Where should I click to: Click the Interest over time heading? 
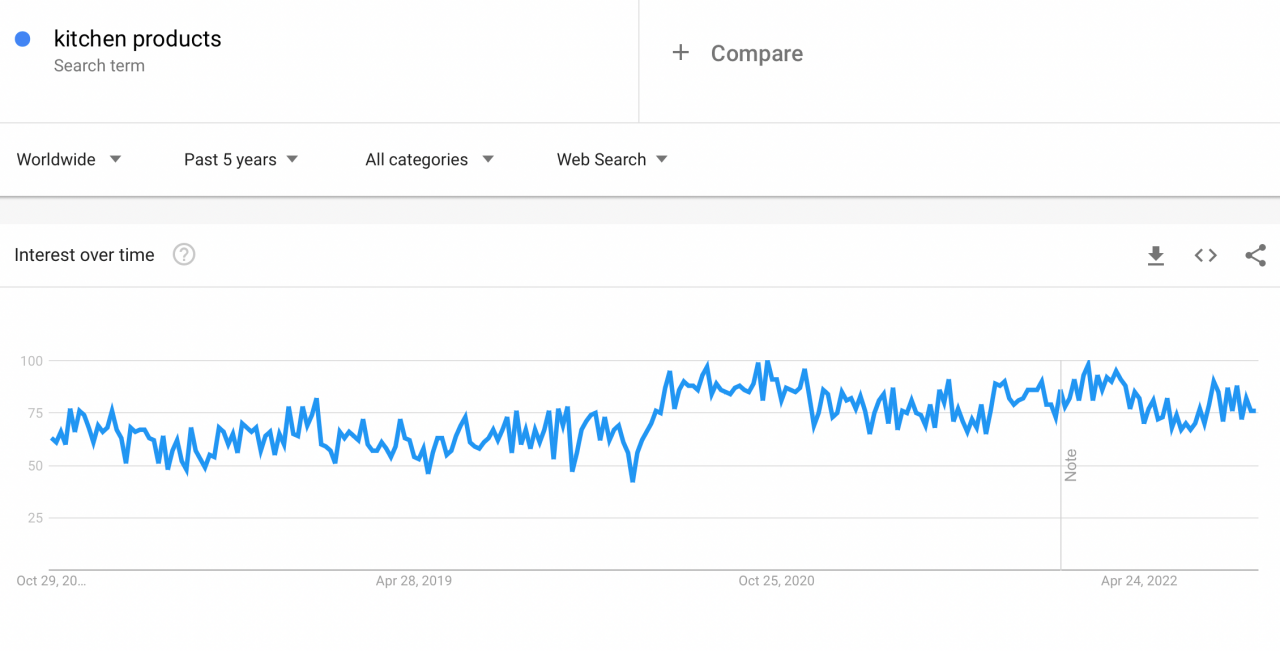84,255
